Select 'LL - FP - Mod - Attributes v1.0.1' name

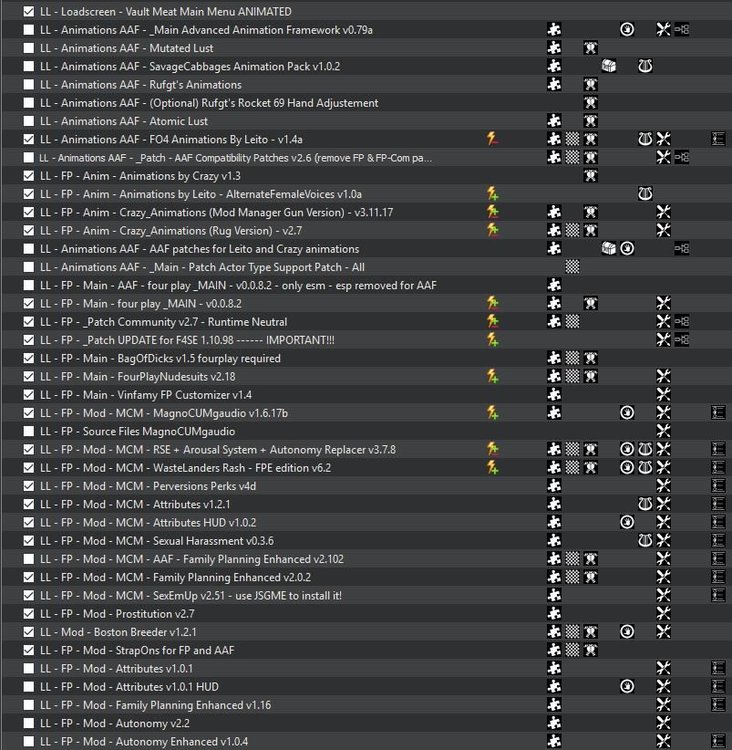click(117, 669)
